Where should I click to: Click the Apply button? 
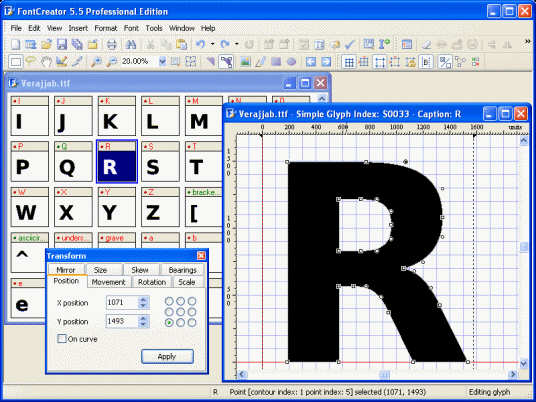coord(167,357)
